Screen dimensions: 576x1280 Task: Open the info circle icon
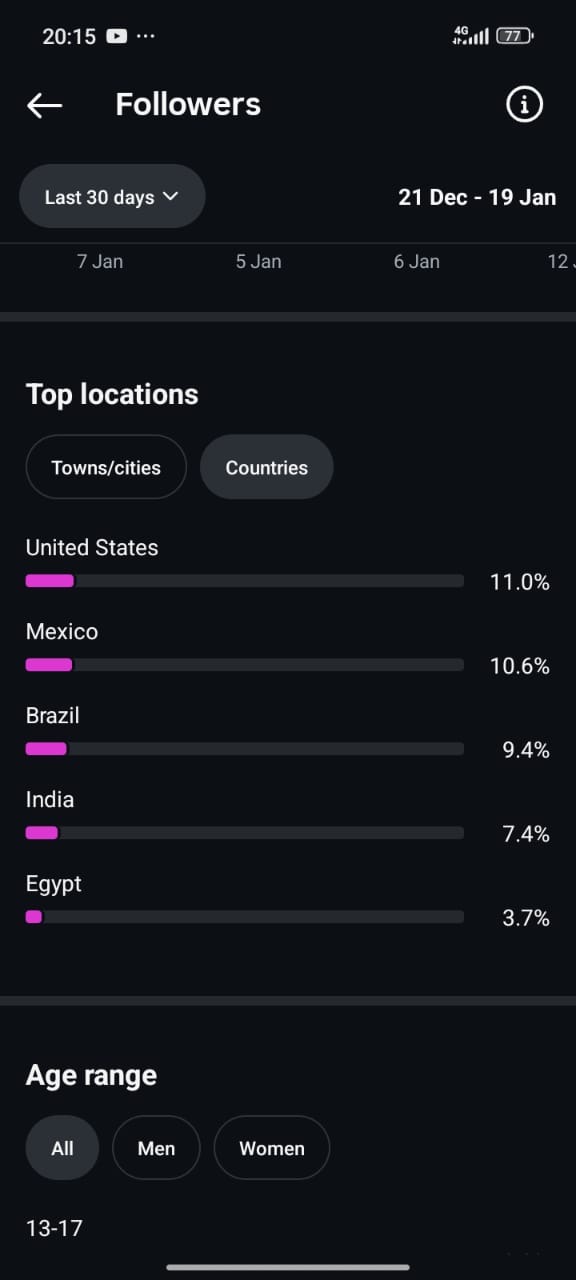525,104
